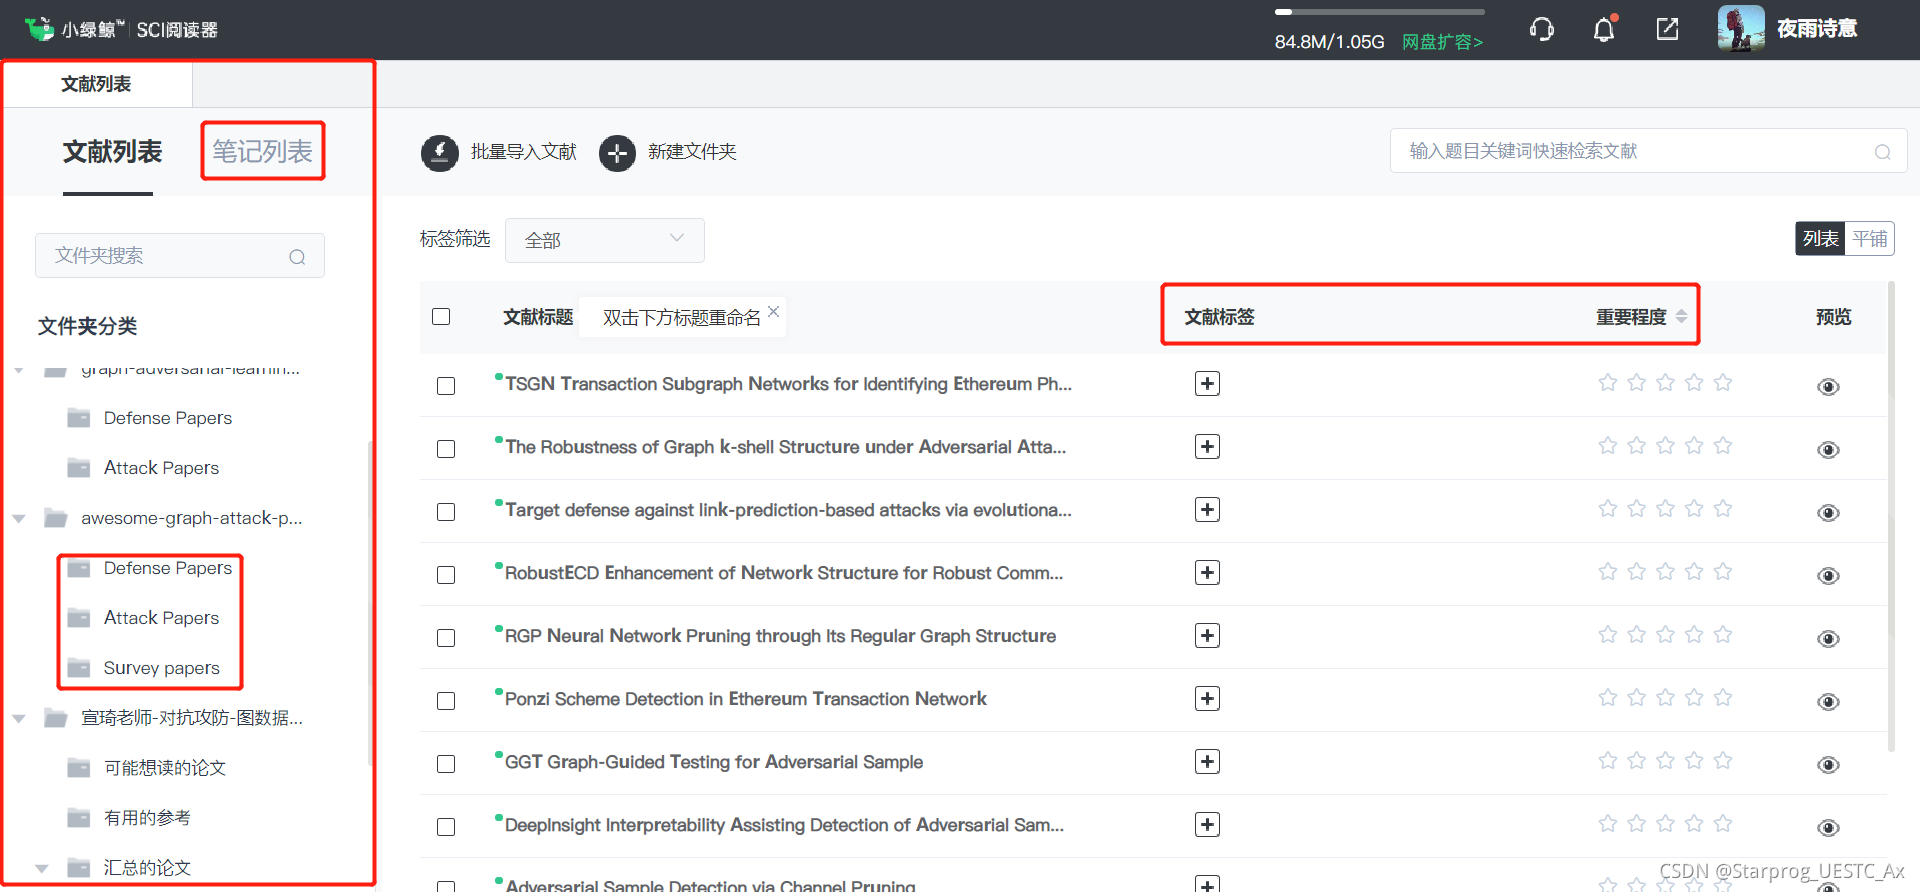This screenshot has height=892, width=1920.
Task: Click username 夜雨诗意
Action: pyautogui.click(x=1817, y=29)
